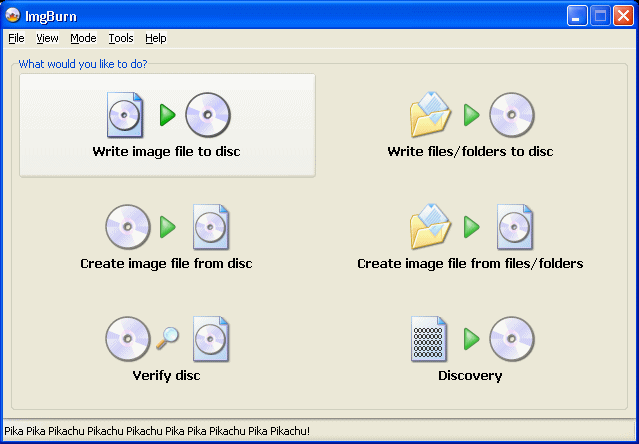This screenshot has width=639, height=444.
Task: Minimize the ImgBurn window
Action: 577,16
